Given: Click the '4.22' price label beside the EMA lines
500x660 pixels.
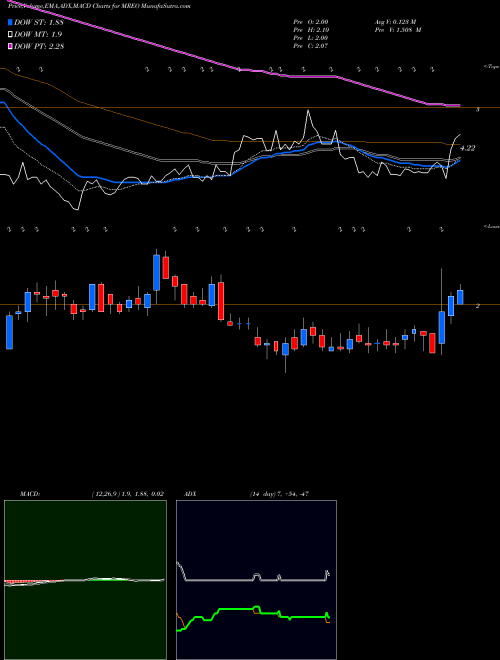Looking at the screenshot, I should (x=467, y=148).
